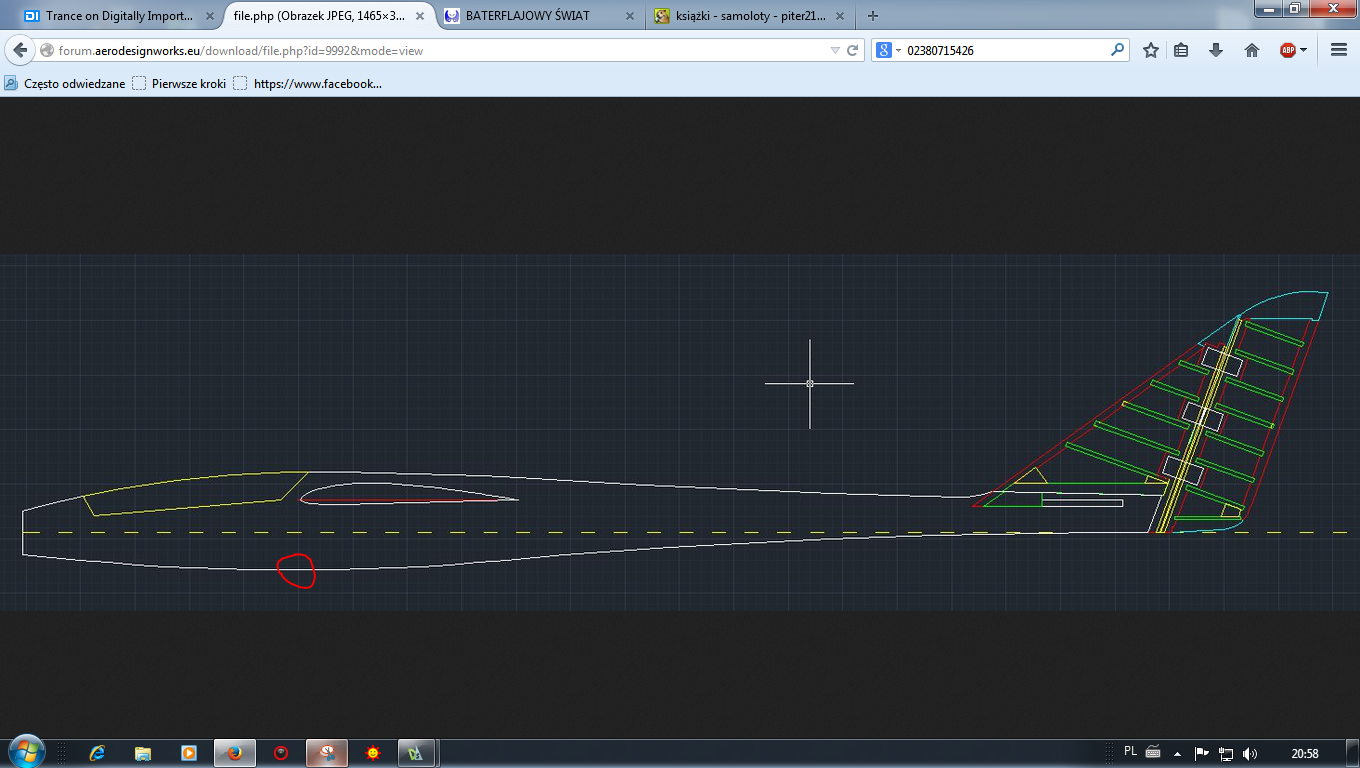Open the bookmarks list icon
Viewport: 1360px width, 768px height.
coord(1181,50)
